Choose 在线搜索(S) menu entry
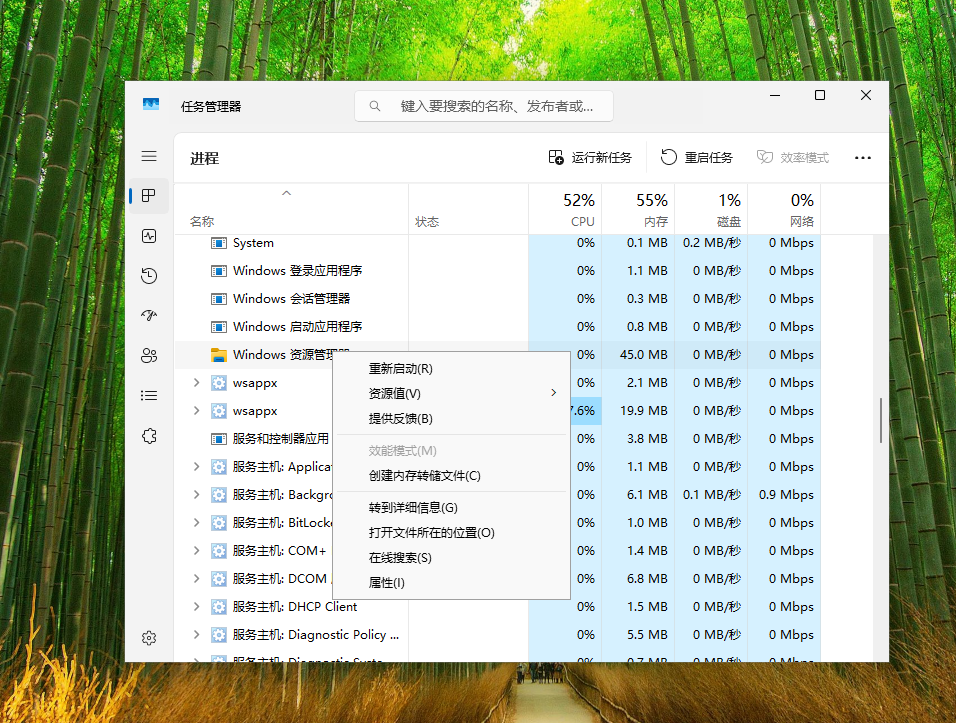This screenshot has height=723, width=956. point(451,558)
